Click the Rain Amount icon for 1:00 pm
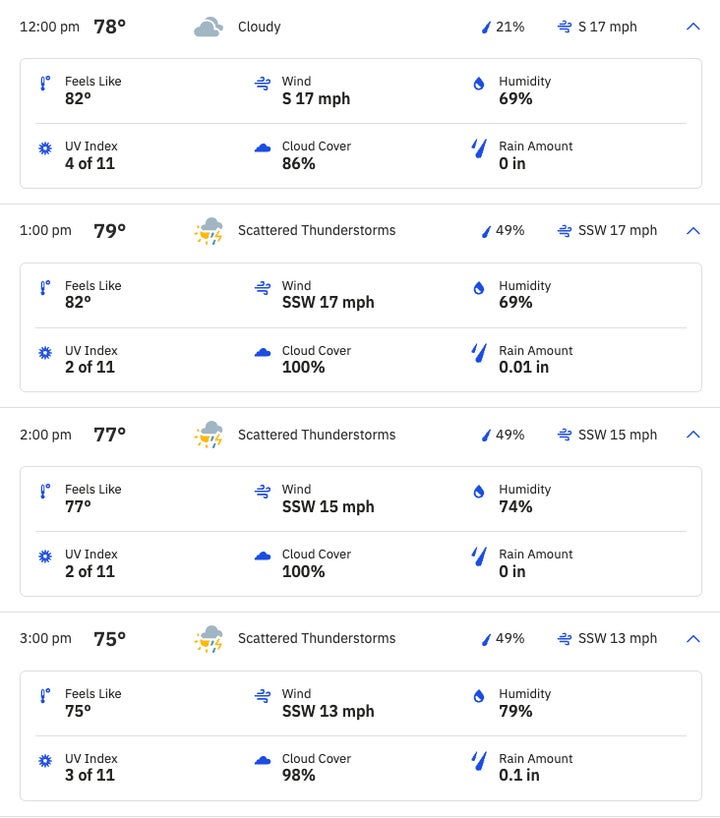The height and width of the screenshot is (818, 720). [x=478, y=353]
